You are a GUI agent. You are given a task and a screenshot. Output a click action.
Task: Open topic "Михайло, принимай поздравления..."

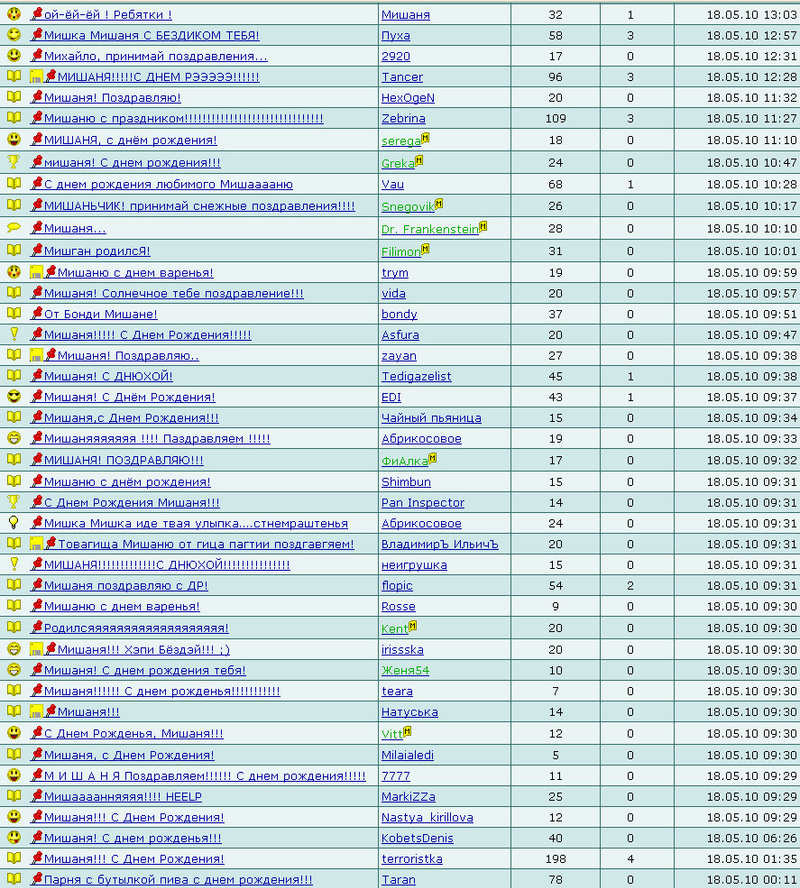(156, 56)
